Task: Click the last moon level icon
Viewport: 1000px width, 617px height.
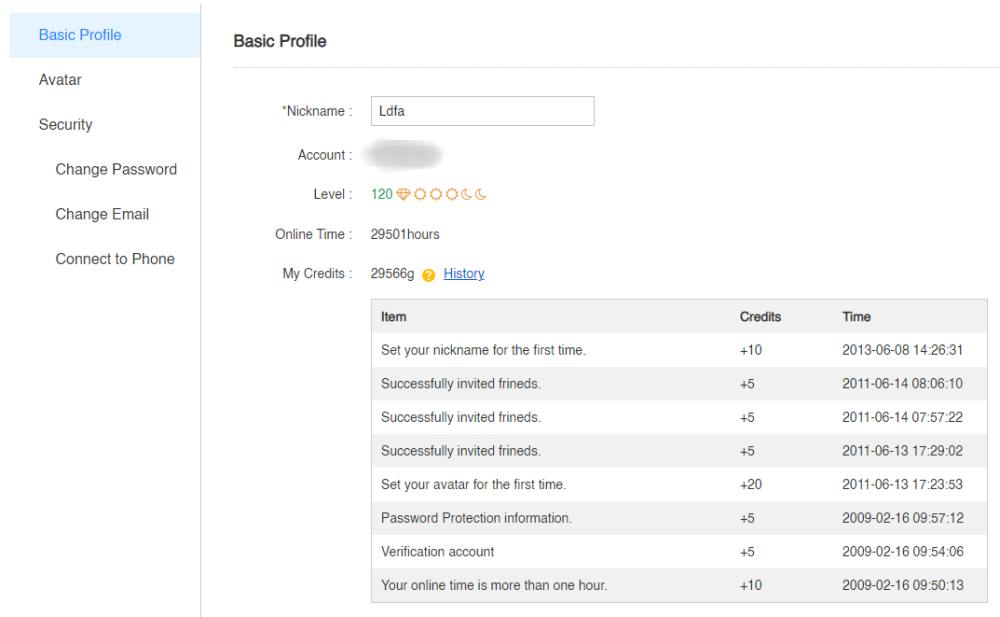Action: click(480, 194)
